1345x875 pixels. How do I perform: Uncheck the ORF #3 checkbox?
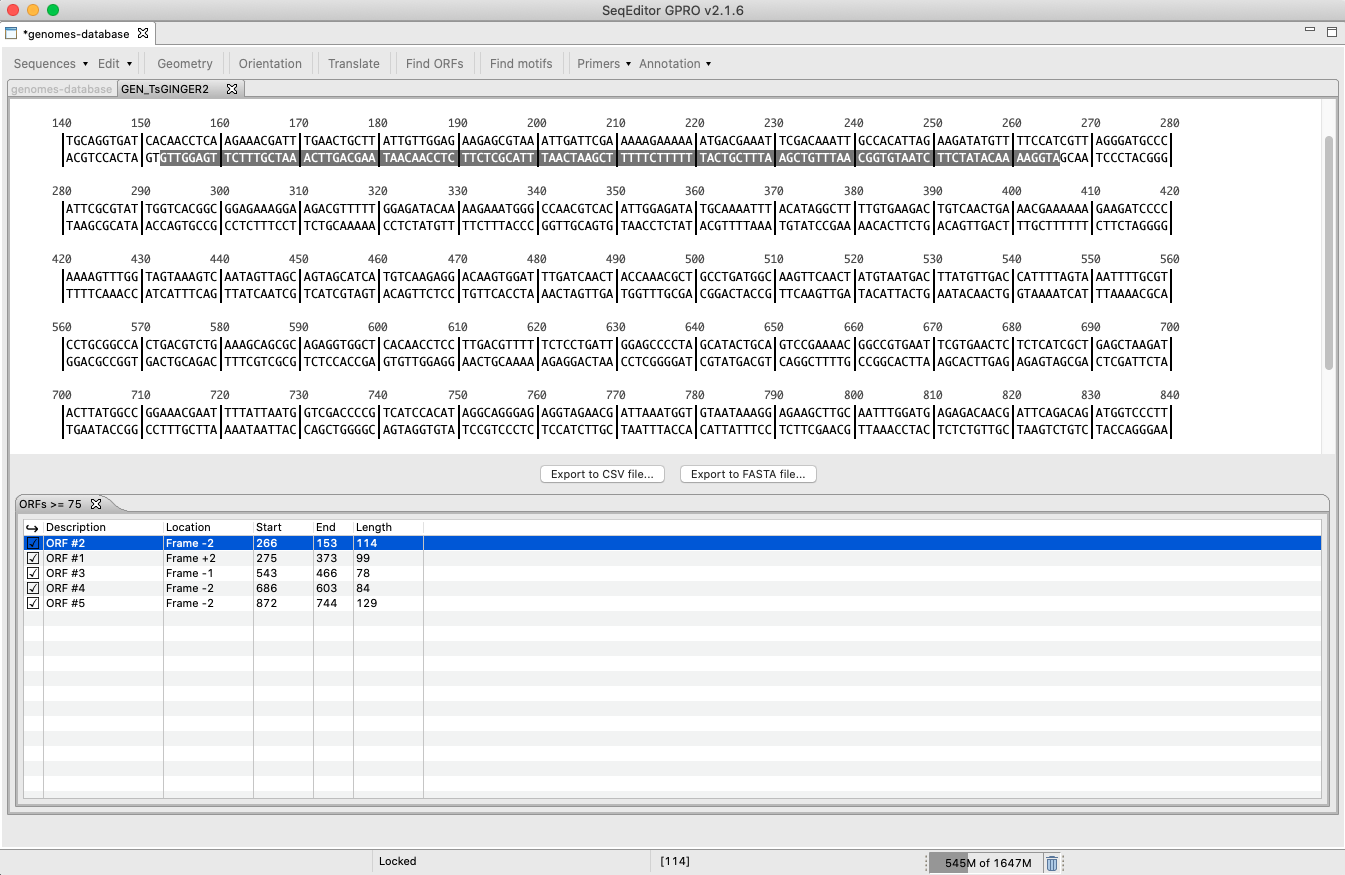pos(33,573)
